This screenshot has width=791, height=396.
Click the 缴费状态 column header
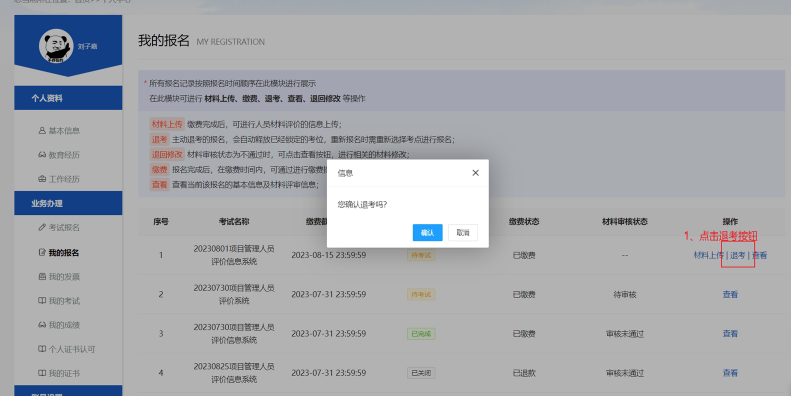pyautogui.click(x=524, y=221)
